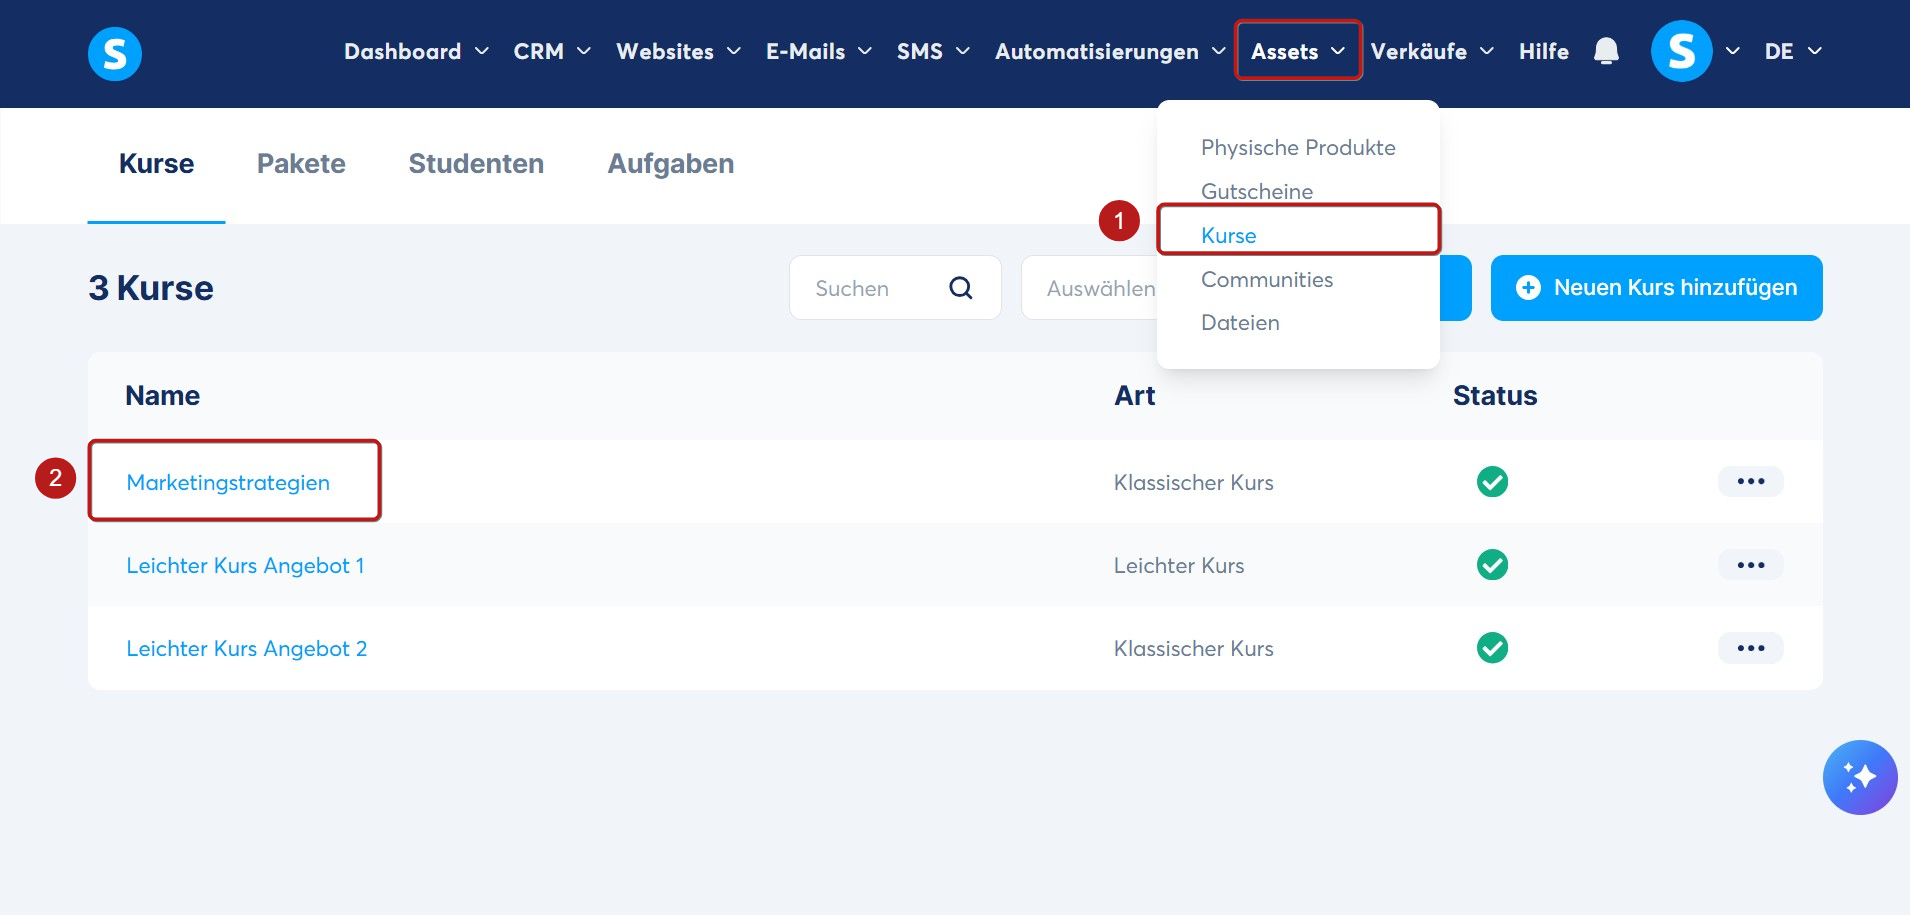Click 'Klassischer Kurs' in the Marketingstrategien row
The image size is (1910, 915).
pos(1194,482)
